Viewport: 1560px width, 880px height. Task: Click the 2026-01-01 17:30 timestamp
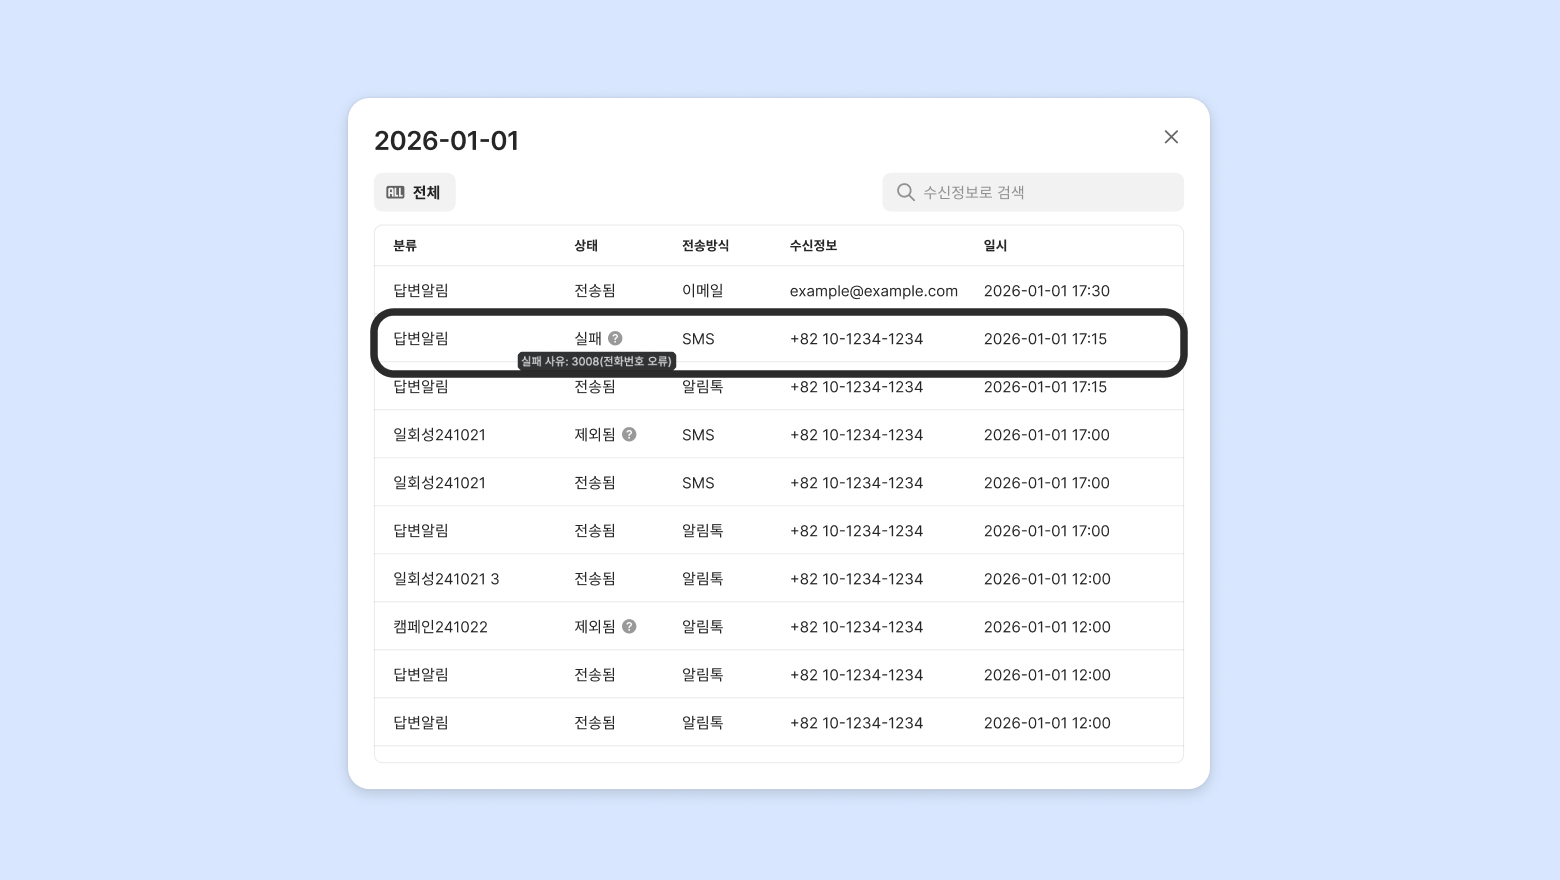coord(1046,291)
